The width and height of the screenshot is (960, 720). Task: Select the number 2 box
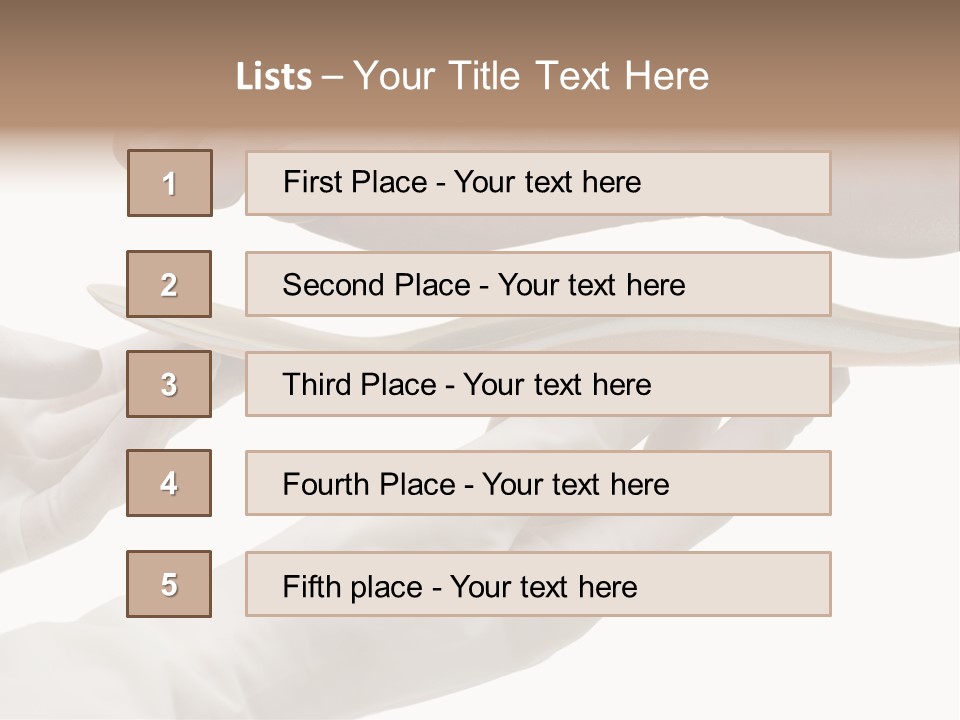169,284
